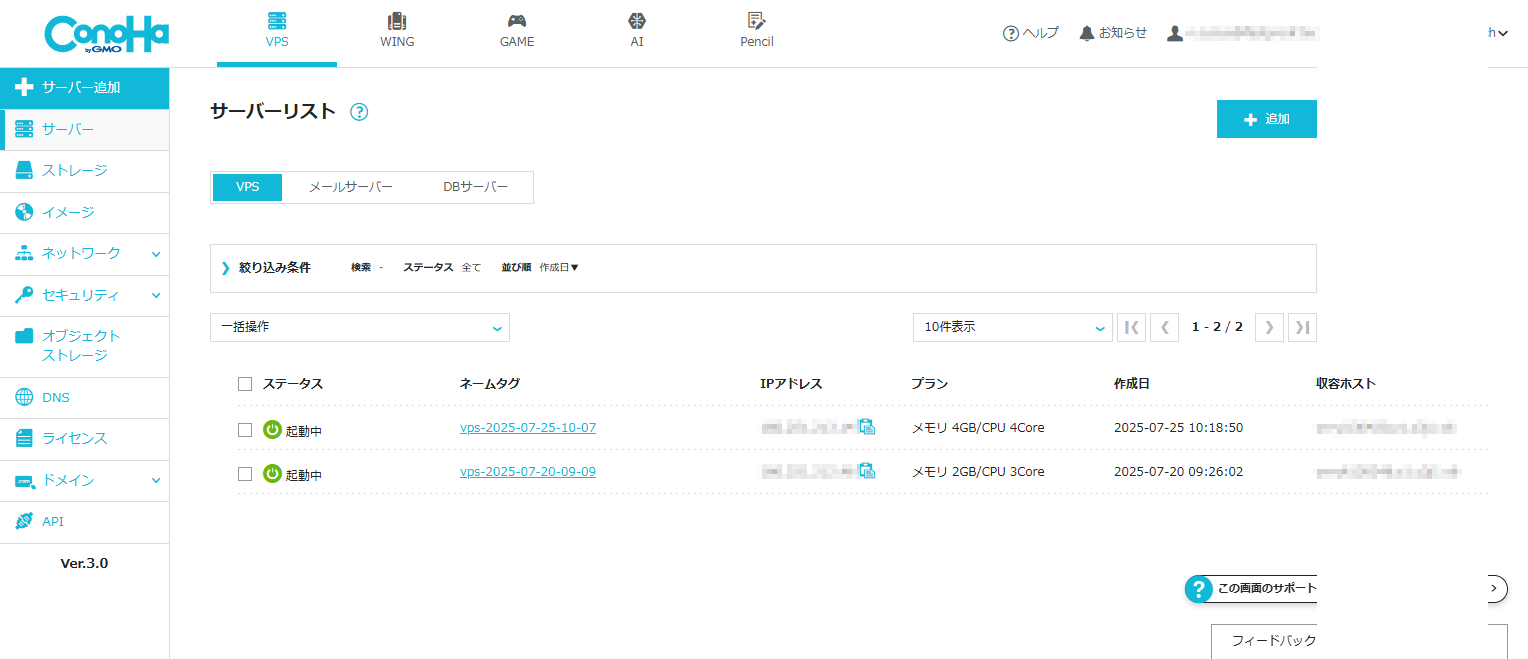Viewport: 1528px width, 659px height.
Task: Open ストレージ in the sidebar
Action: pos(84,171)
